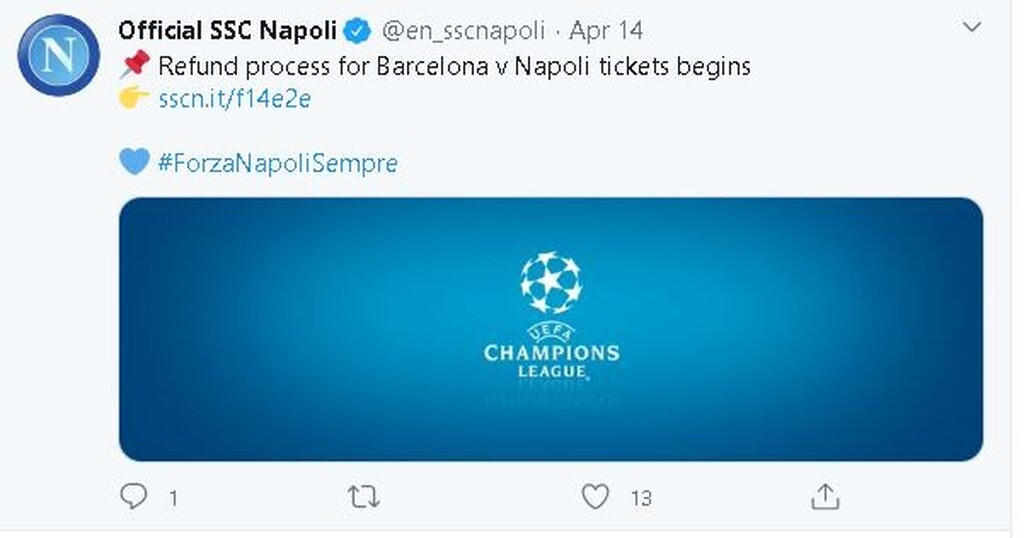Click the red pushpin emoji
This screenshot has width=1024, height=538.
coord(134,67)
